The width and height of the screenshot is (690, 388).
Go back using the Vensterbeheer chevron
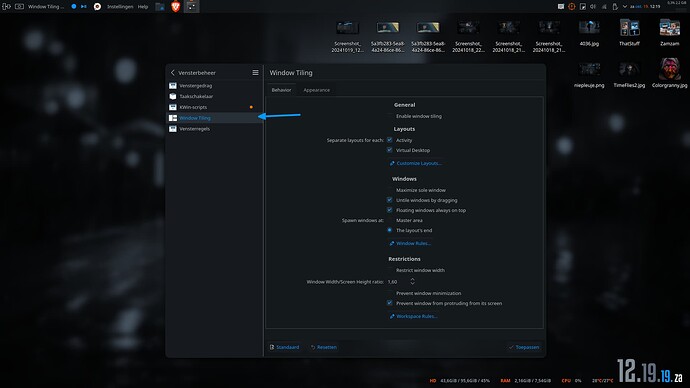(172, 73)
